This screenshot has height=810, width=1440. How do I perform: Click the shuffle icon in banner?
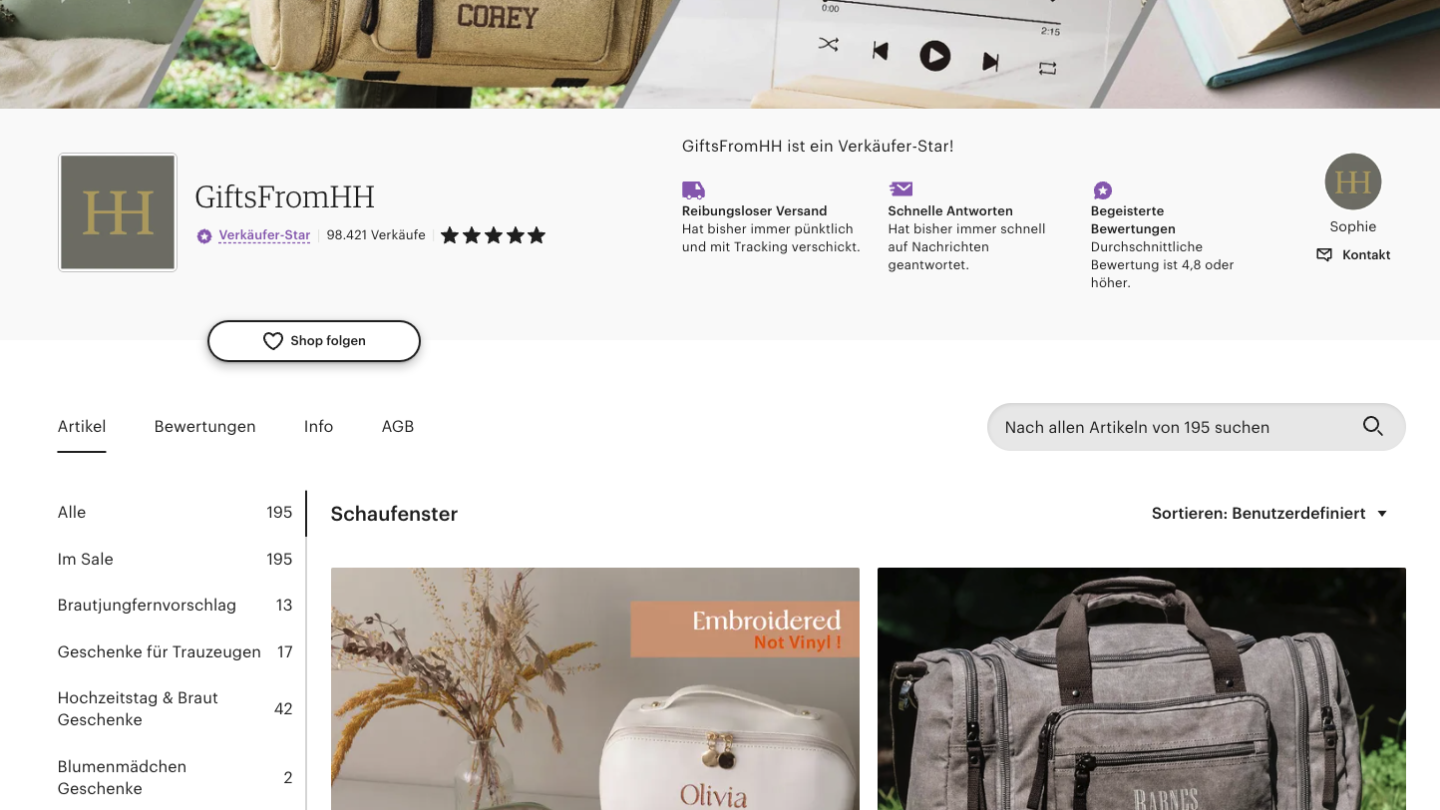pos(829,44)
